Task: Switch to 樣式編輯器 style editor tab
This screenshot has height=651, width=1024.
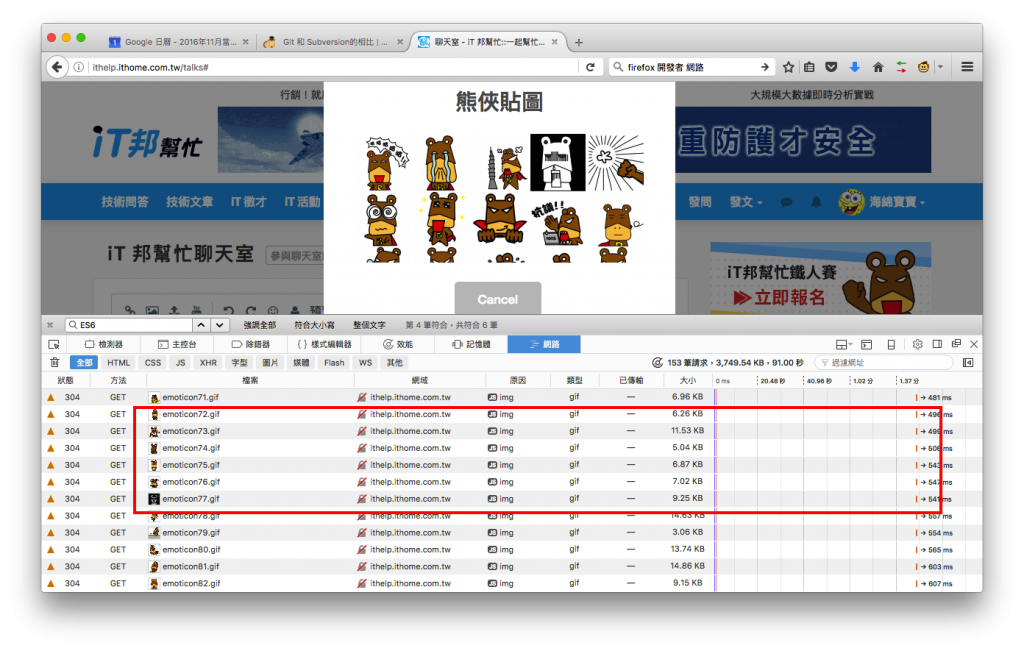Action: click(325, 344)
